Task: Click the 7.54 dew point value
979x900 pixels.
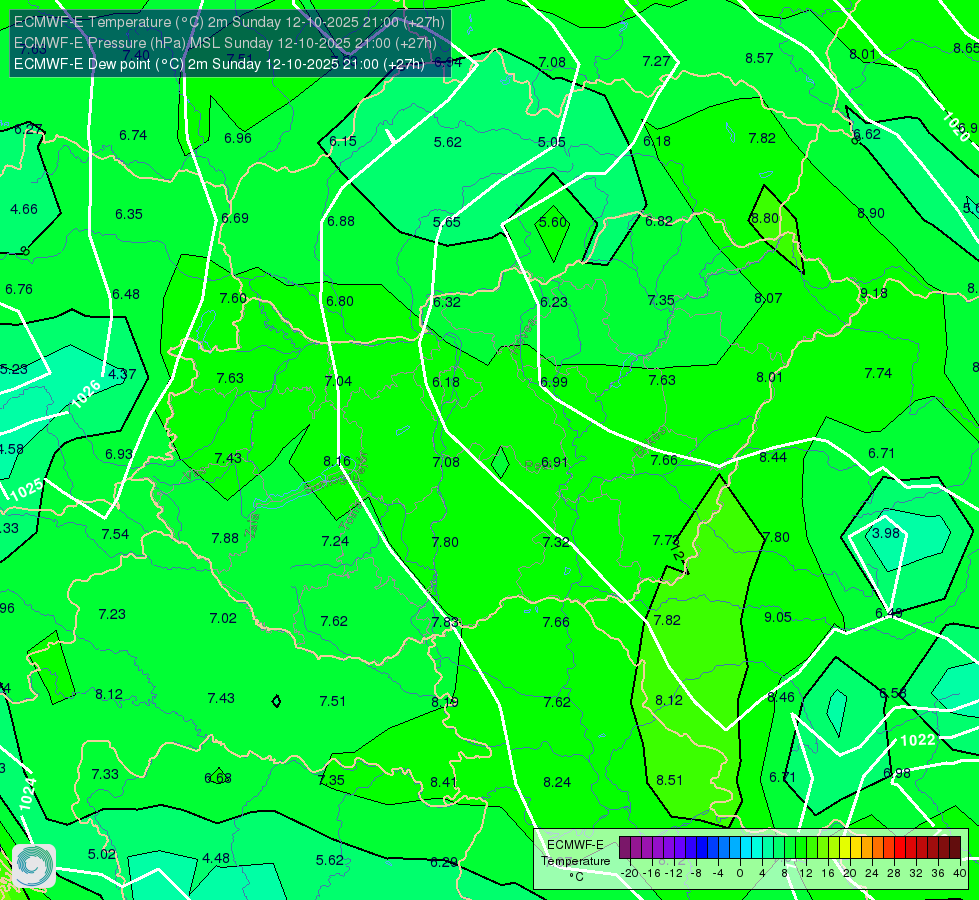Action: pos(115,534)
